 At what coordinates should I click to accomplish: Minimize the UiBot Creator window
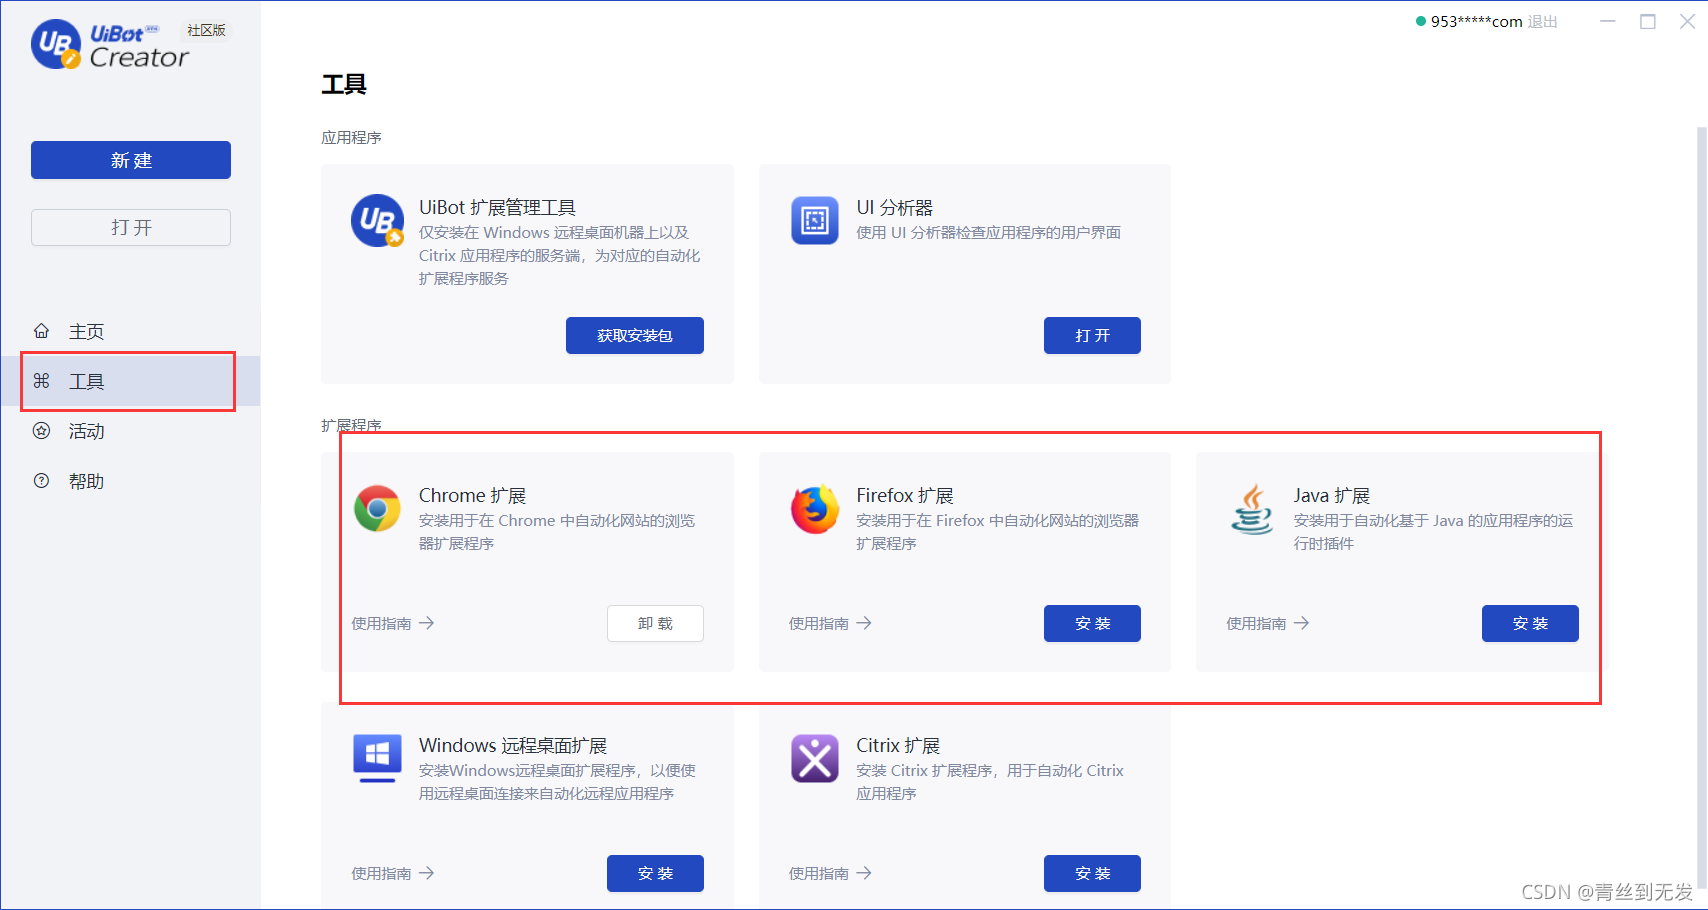1608,21
